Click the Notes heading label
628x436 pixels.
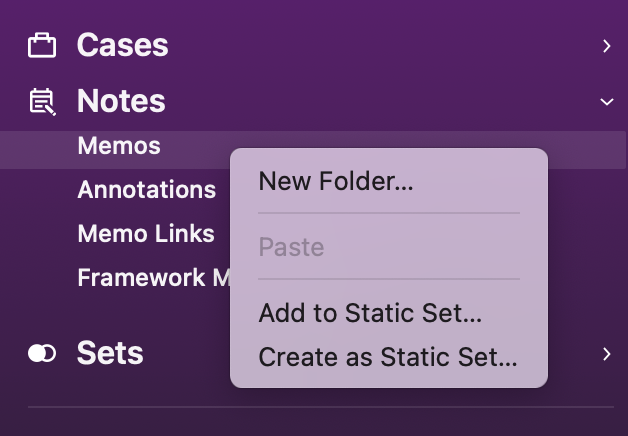[121, 101]
